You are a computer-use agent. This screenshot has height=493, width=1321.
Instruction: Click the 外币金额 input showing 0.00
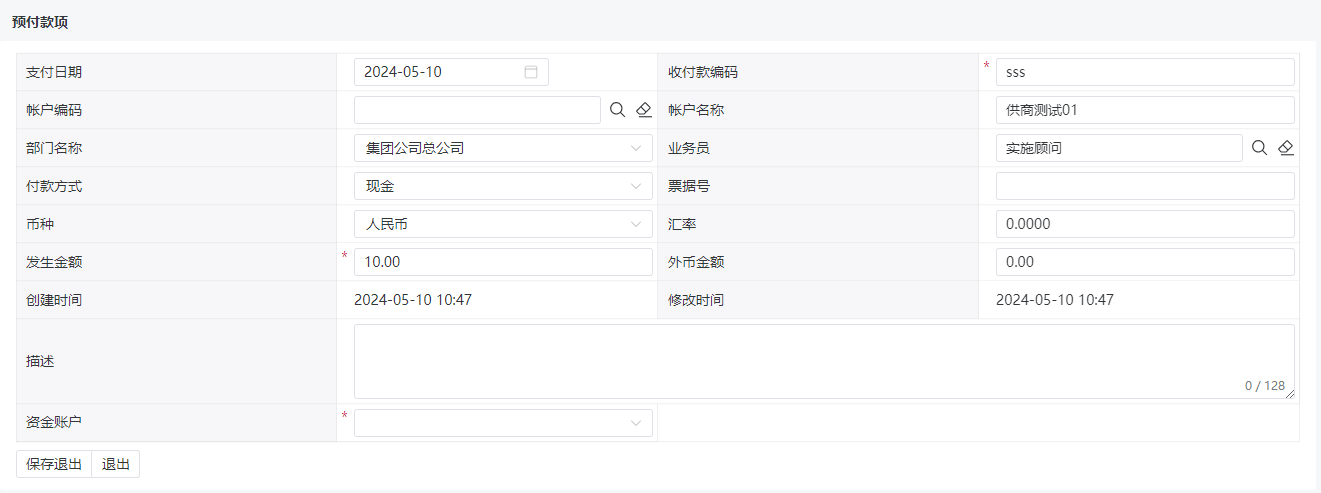1145,262
